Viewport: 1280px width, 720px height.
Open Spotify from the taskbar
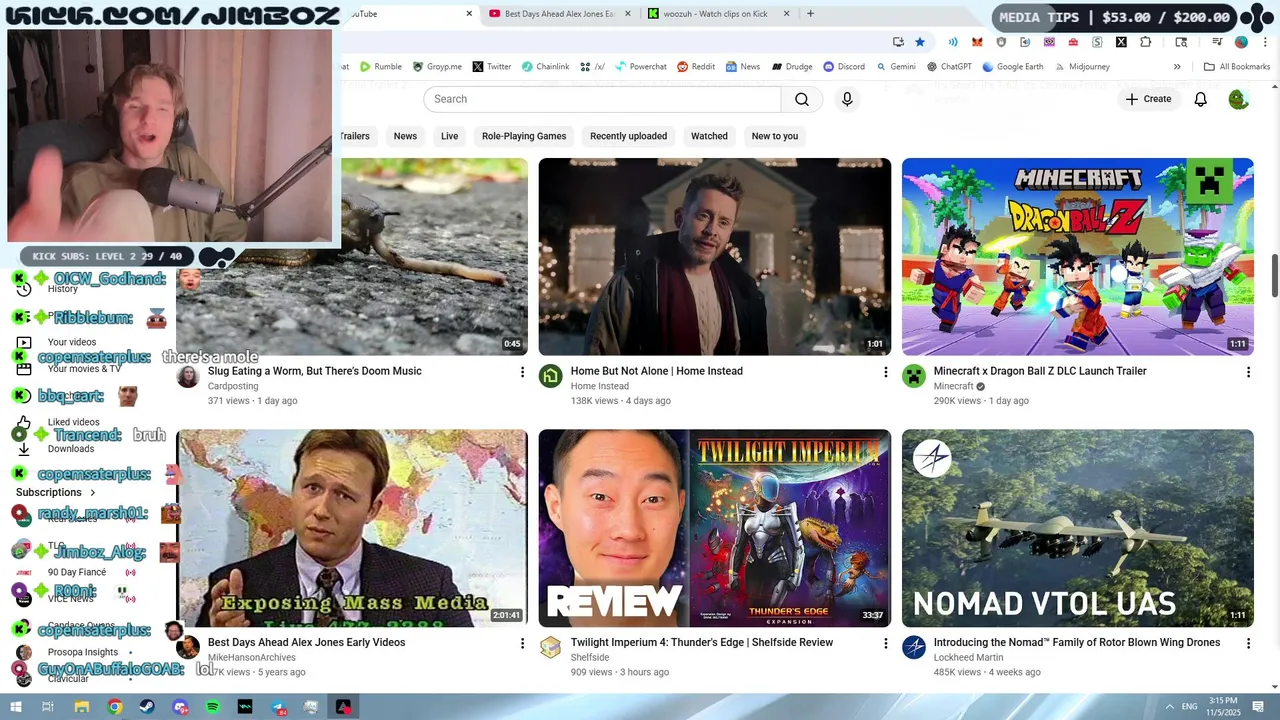coord(212,707)
